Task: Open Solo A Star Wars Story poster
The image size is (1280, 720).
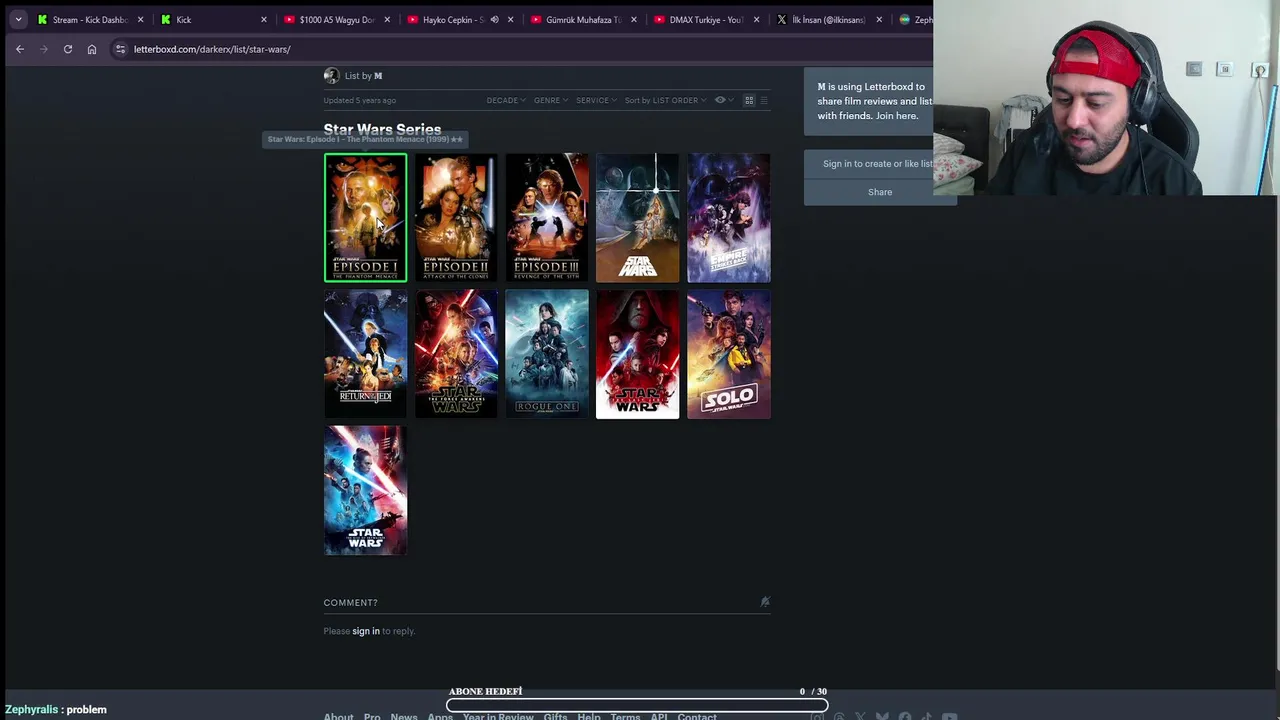Action: [729, 354]
